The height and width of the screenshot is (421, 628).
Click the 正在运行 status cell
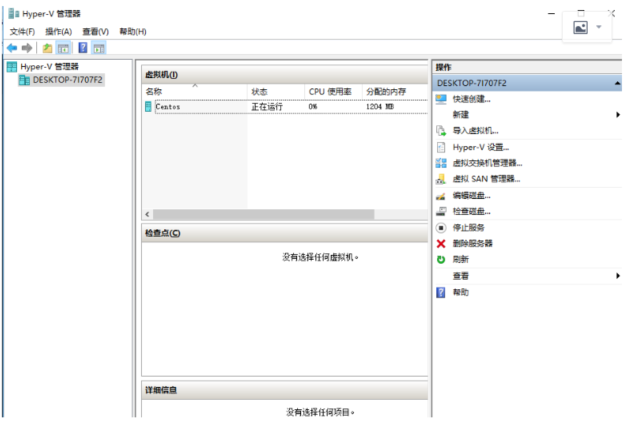[267, 107]
